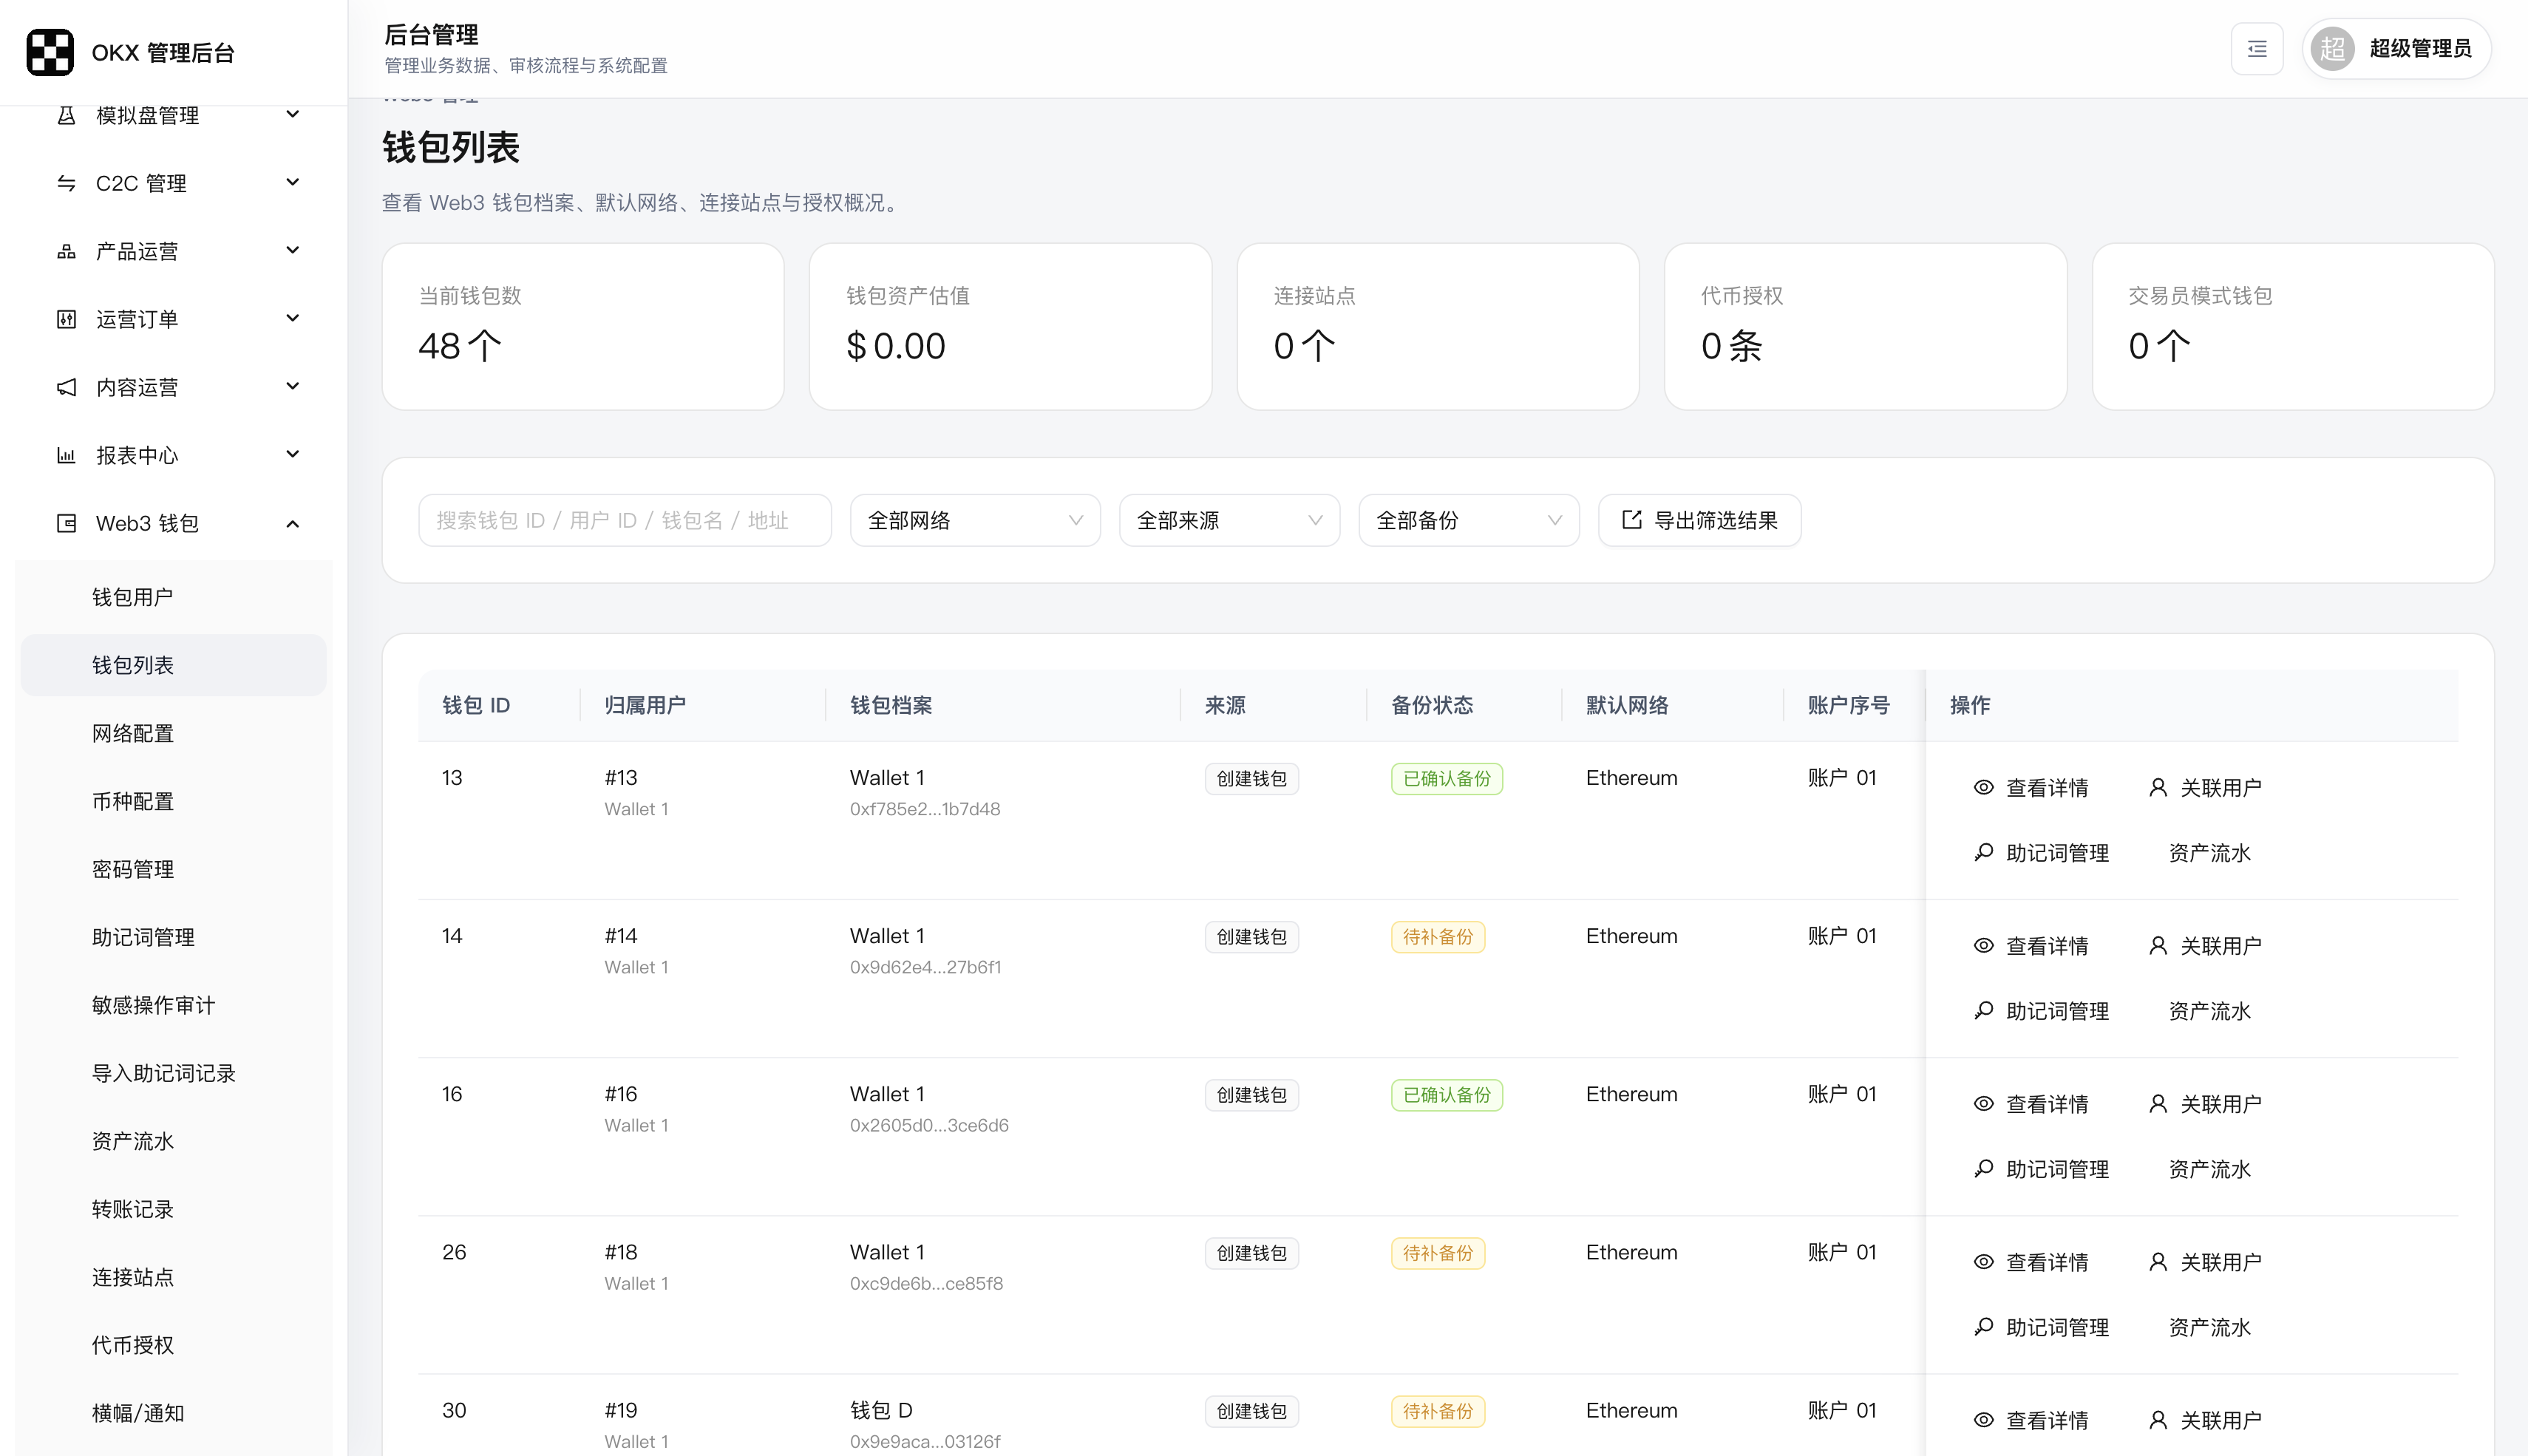Click the Web3 钱包 wallet icon

tap(66, 523)
